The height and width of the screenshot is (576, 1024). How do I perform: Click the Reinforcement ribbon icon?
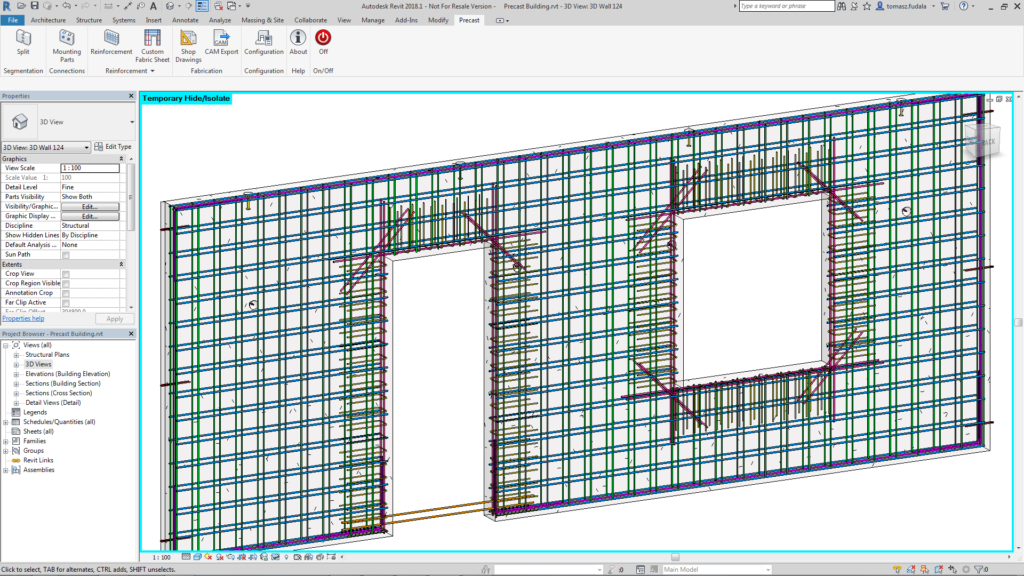(111, 42)
